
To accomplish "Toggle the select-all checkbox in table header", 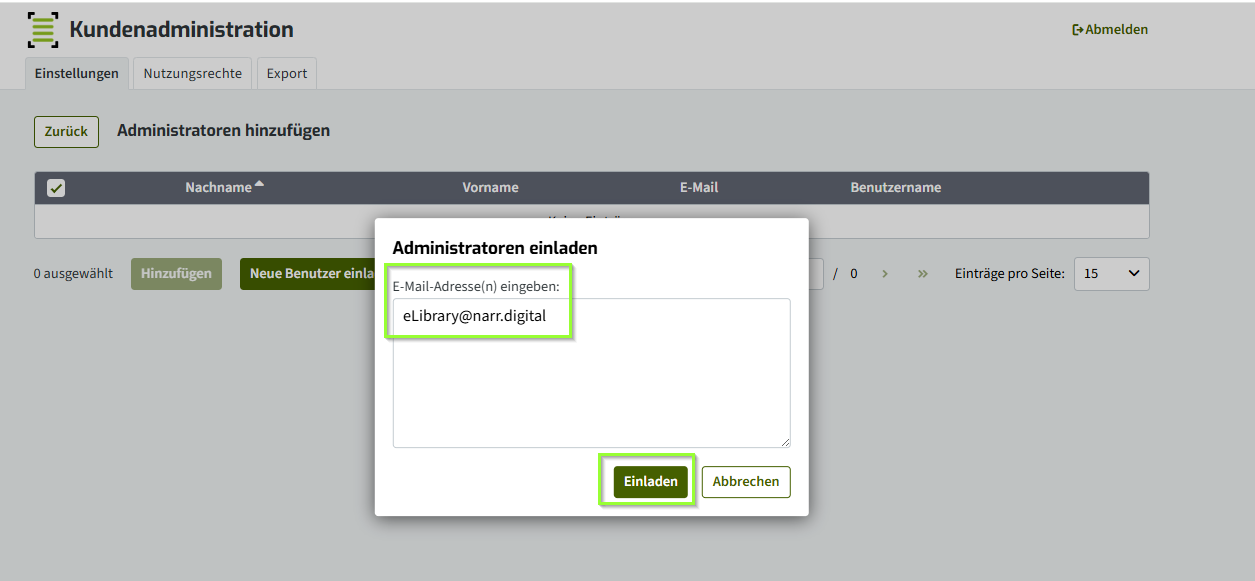I will (x=56, y=188).
